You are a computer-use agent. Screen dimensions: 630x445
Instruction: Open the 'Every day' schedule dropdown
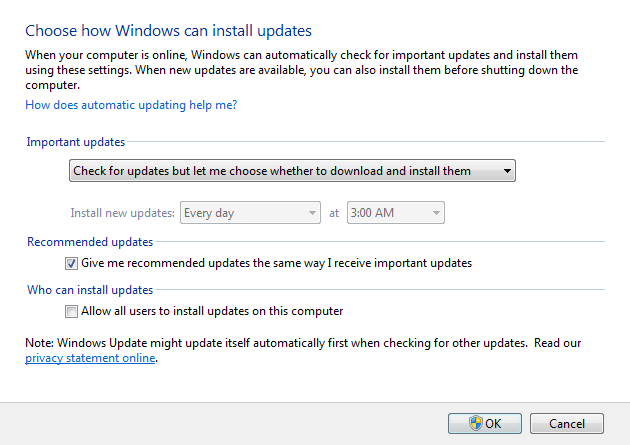click(x=250, y=212)
